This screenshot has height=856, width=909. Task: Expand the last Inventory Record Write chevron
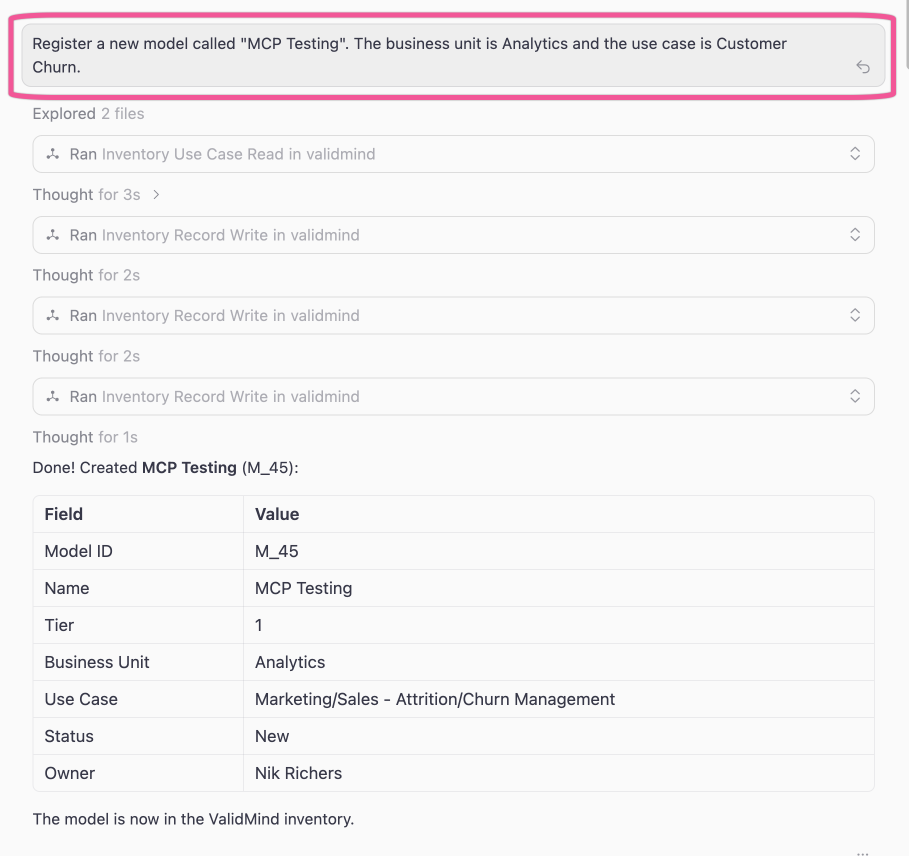pos(855,396)
